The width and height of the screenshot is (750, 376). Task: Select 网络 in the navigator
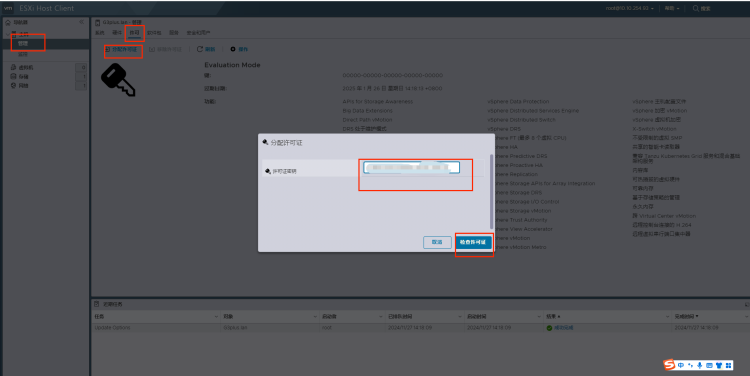23,86
